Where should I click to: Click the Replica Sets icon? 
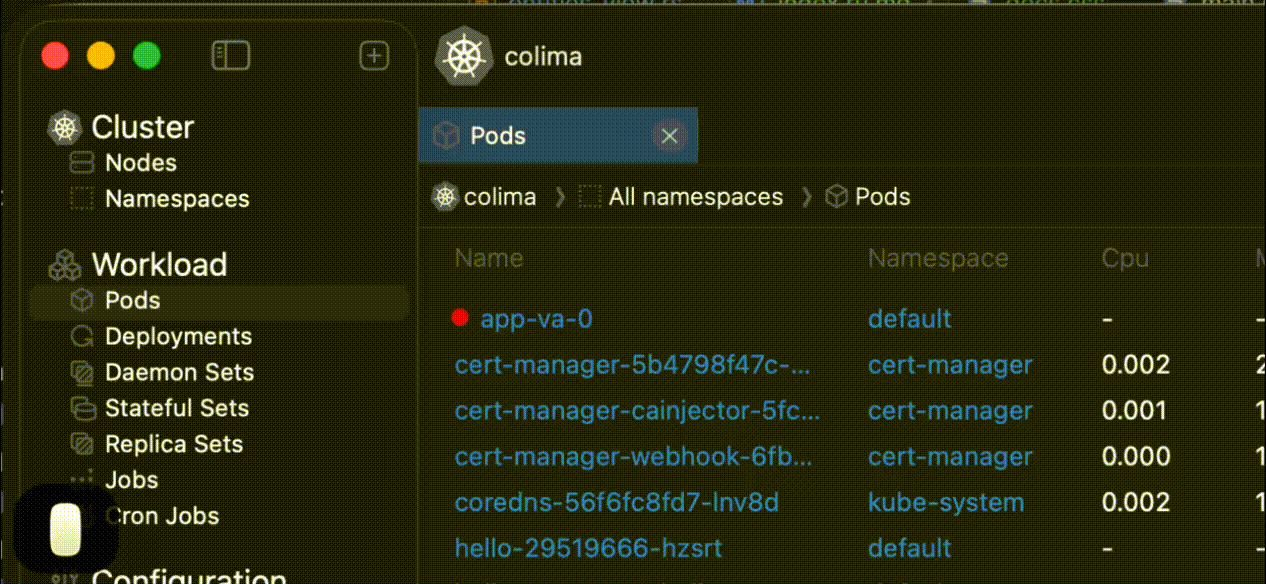pos(82,444)
